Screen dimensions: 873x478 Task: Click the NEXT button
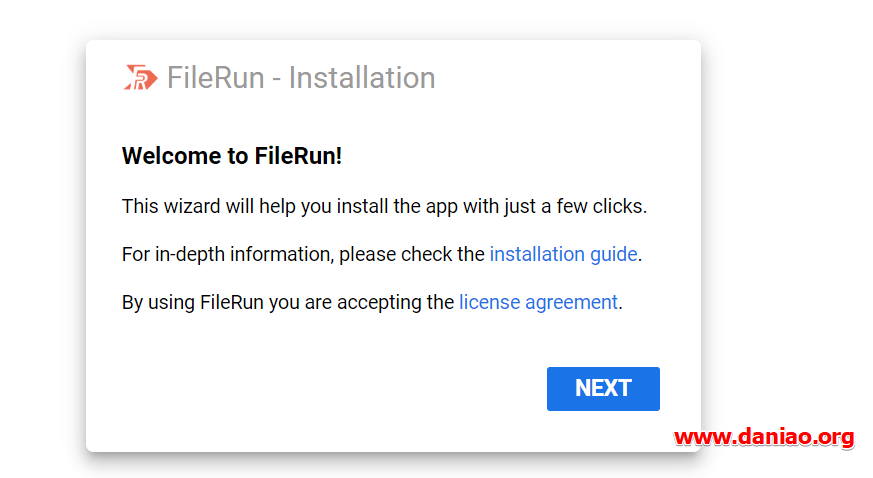click(x=603, y=388)
